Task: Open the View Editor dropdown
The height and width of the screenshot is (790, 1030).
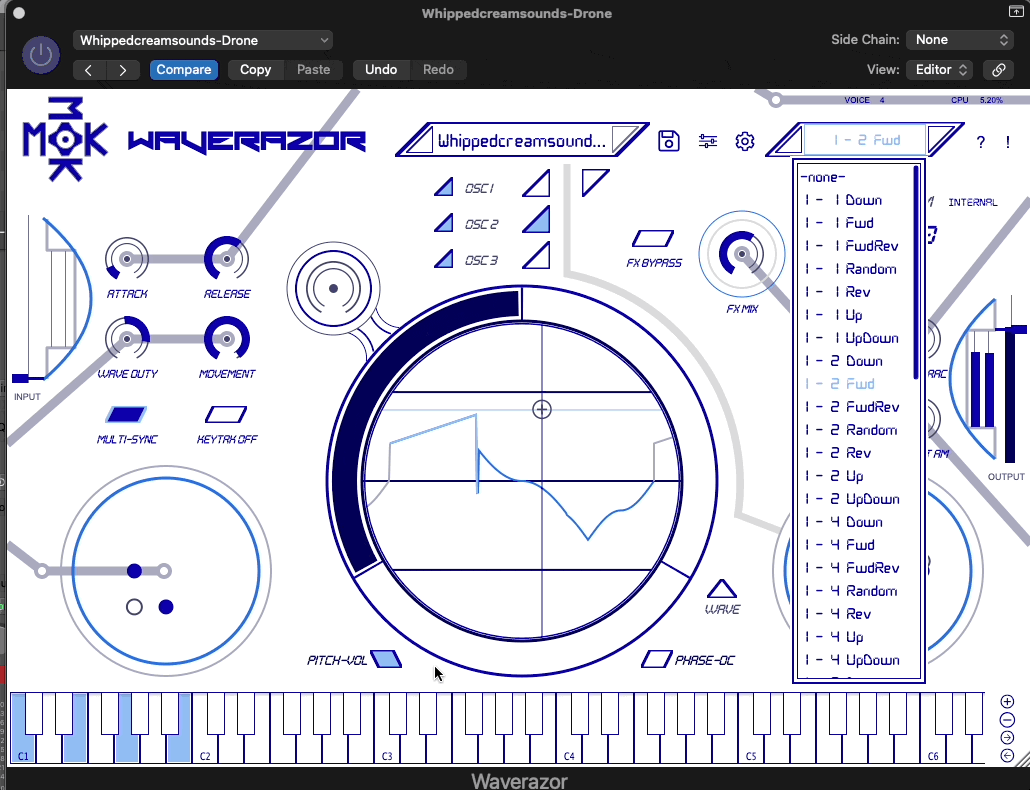Action: pyautogui.click(x=940, y=70)
